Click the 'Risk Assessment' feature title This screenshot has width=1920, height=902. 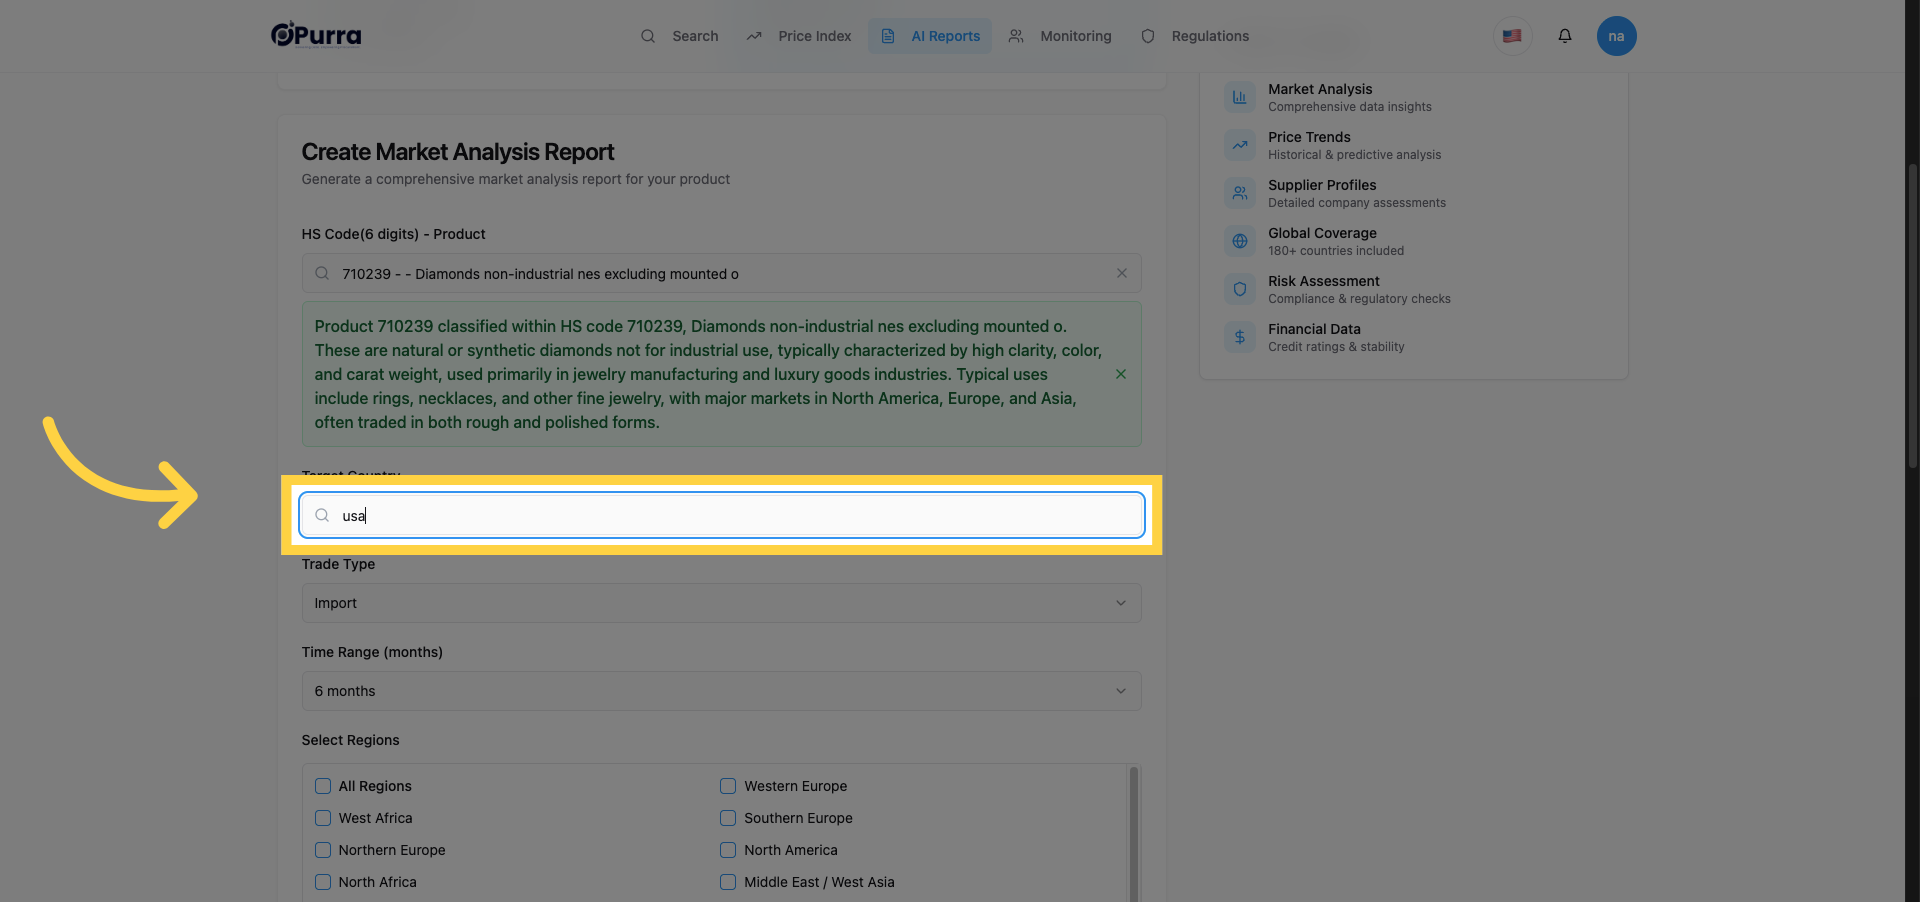click(1323, 281)
